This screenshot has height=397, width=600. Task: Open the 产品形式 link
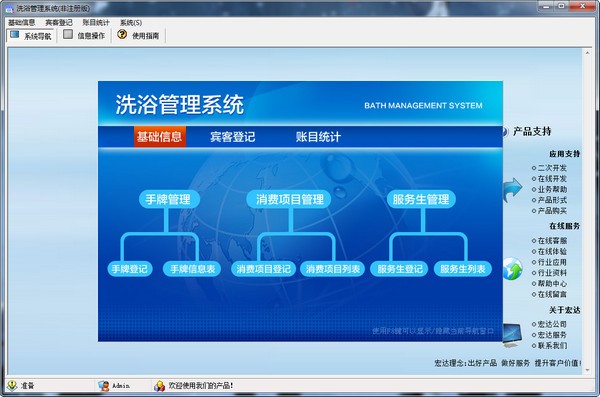[552, 200]
